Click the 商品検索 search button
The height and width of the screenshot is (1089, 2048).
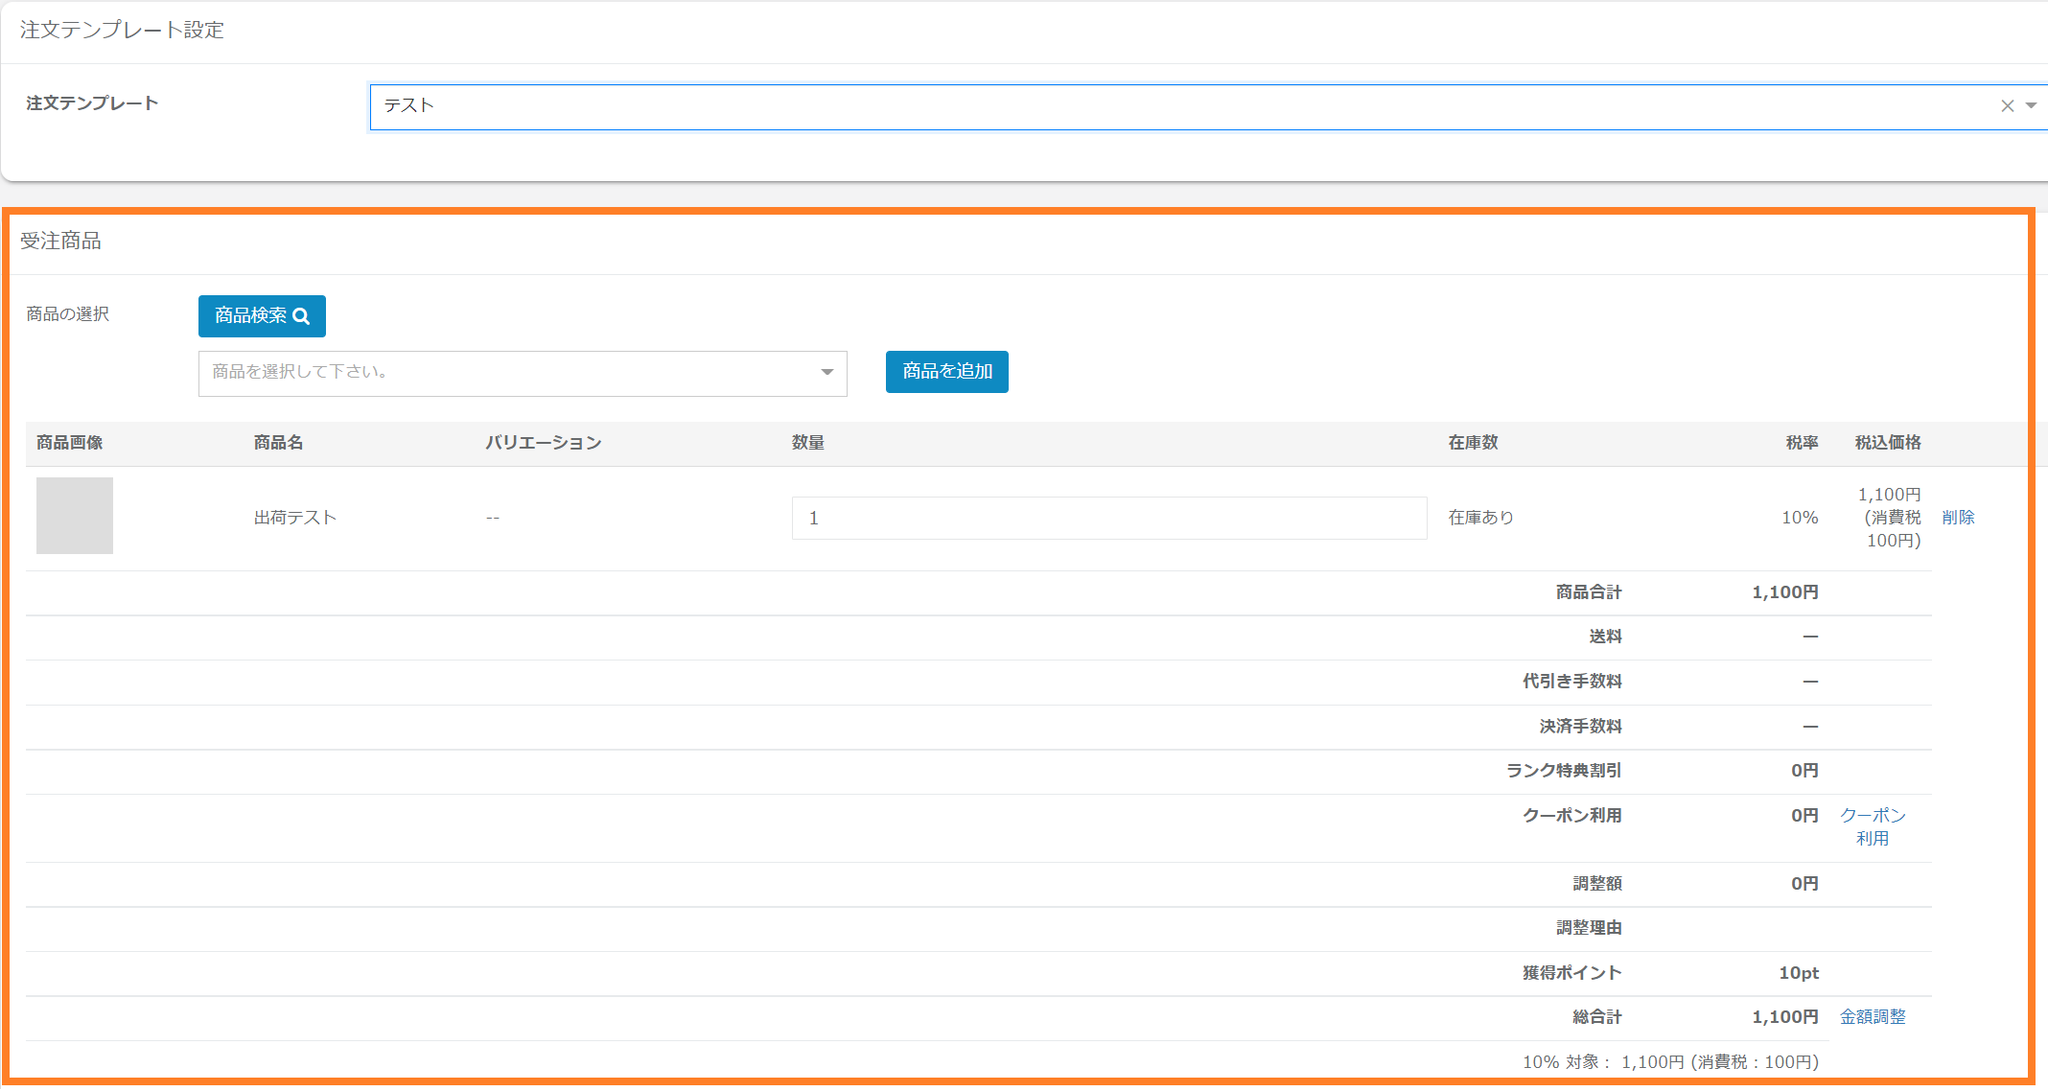(261, 316)
